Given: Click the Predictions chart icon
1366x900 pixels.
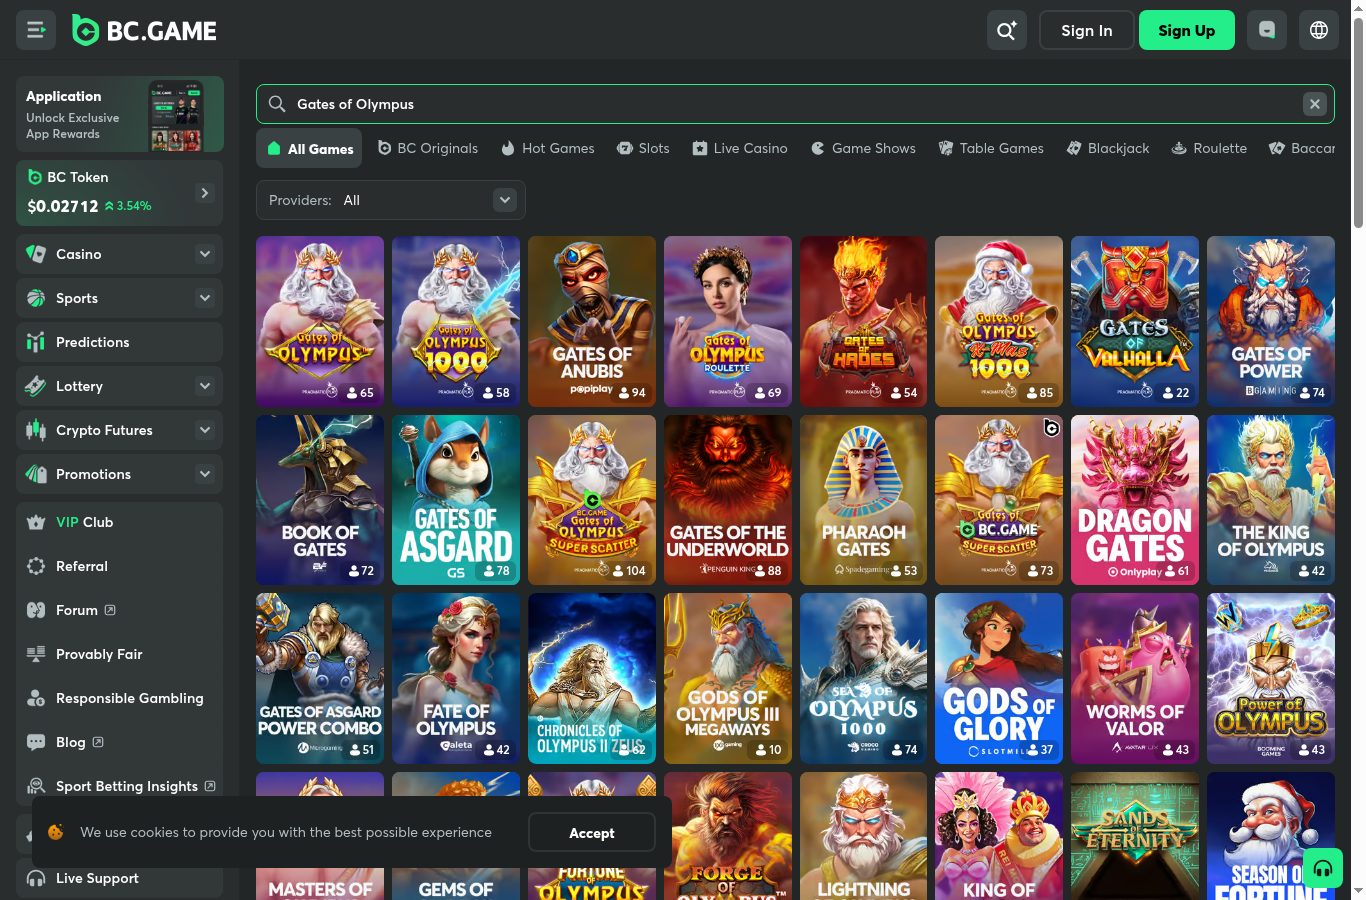Looking at the screenshot, I should (x=36, y=342).
